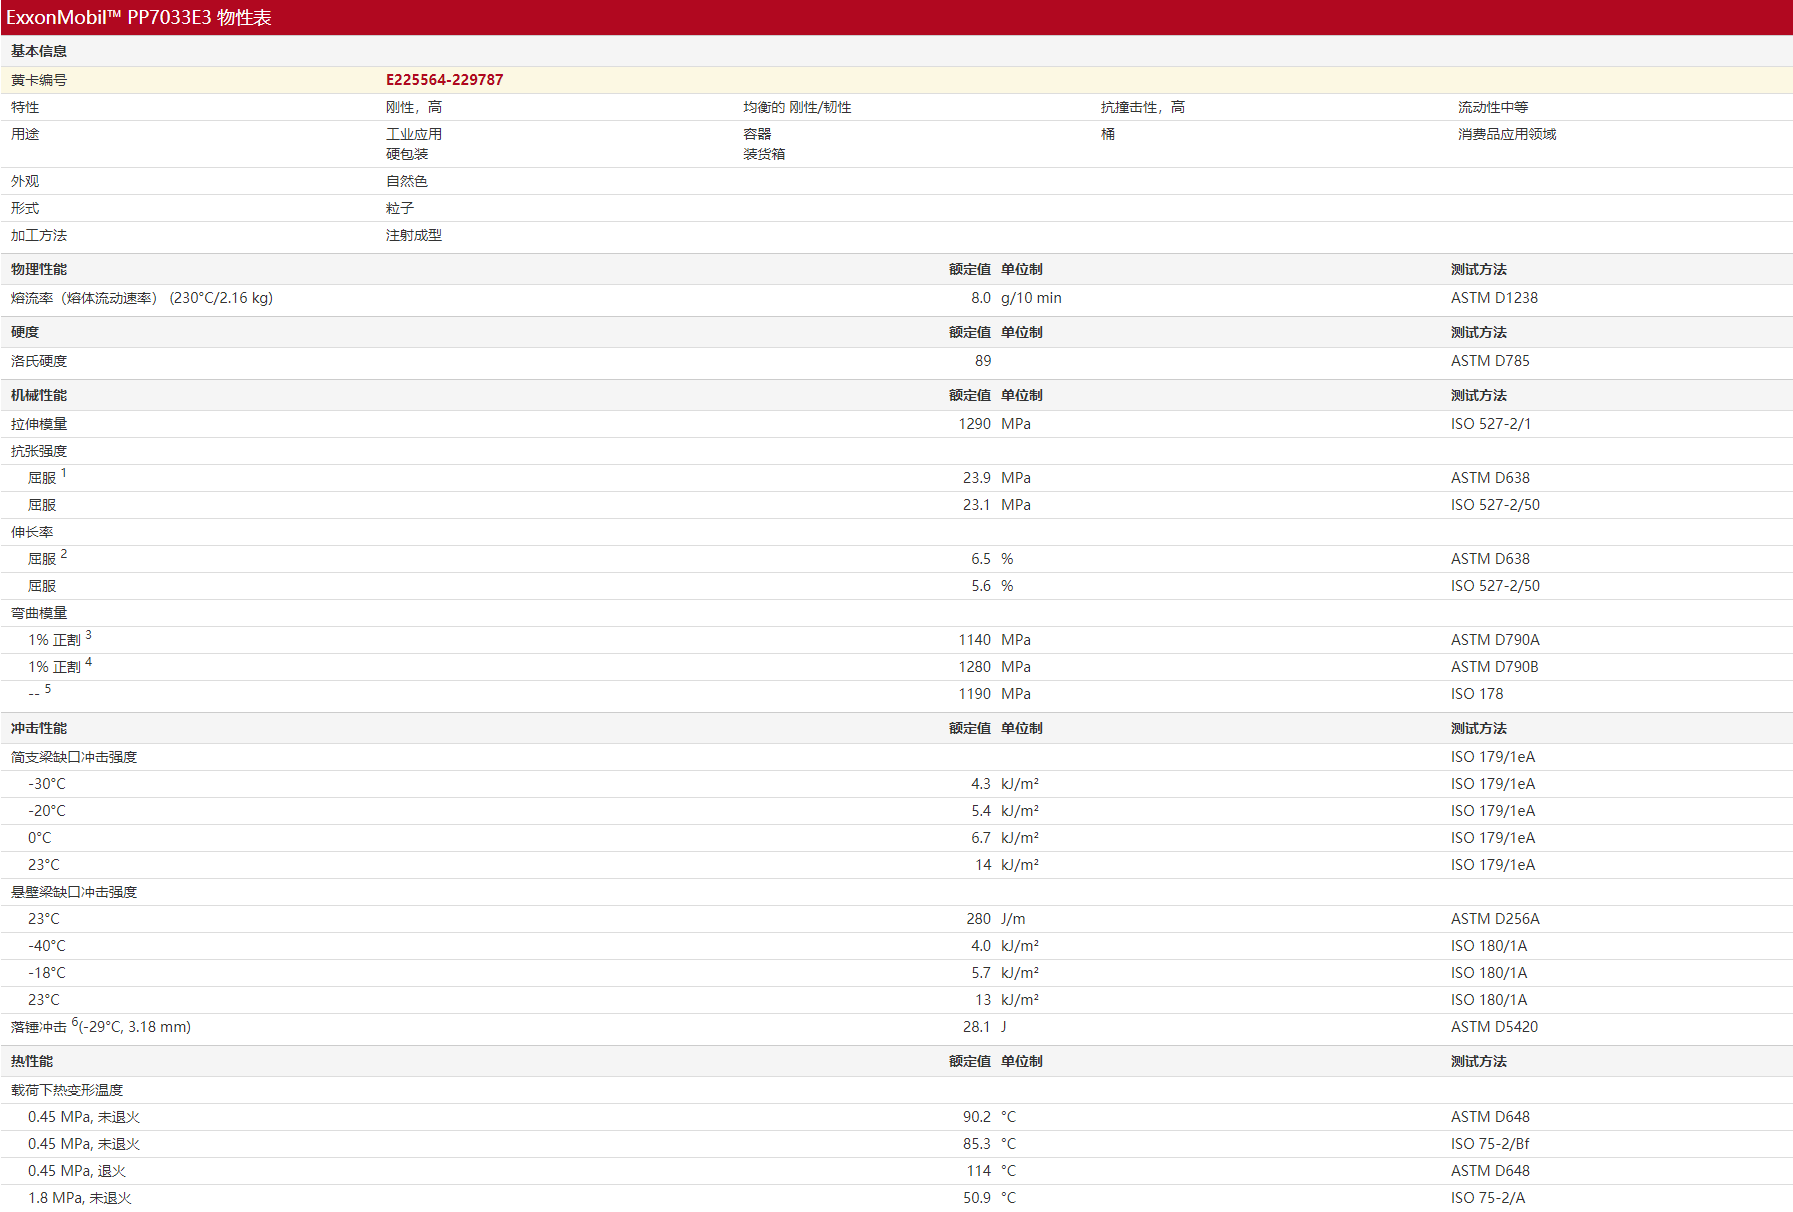Viewport: 1793px width, 1212px height.
Task: Click the elongation value 6.5
Action: [981, 559]
